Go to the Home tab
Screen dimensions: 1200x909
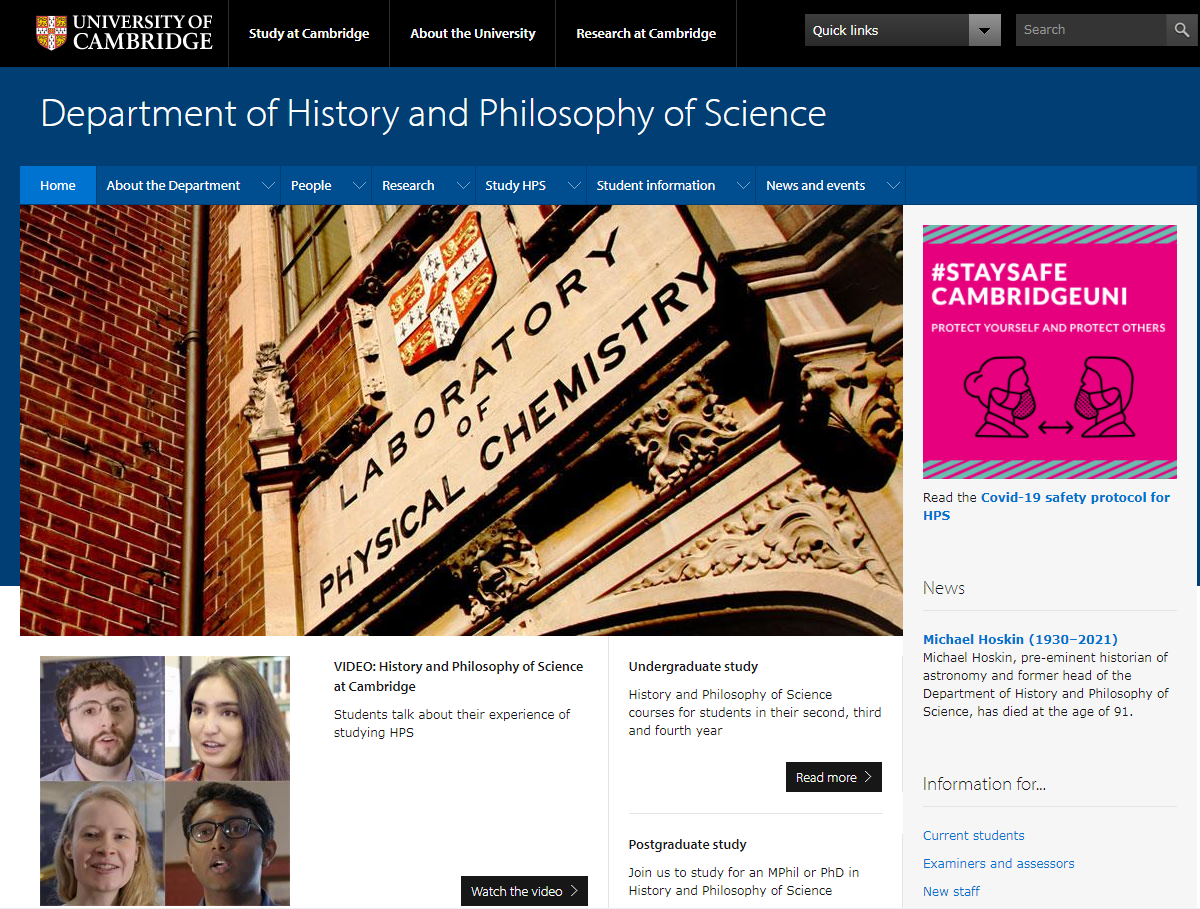[58, 186]
